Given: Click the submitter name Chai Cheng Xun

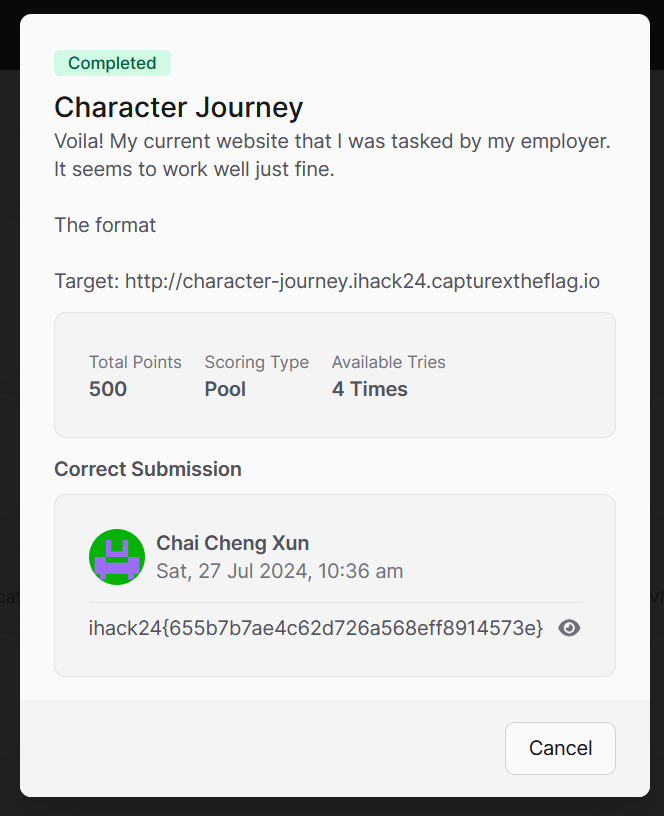Looking at the screenshot, I should [233, 543].
